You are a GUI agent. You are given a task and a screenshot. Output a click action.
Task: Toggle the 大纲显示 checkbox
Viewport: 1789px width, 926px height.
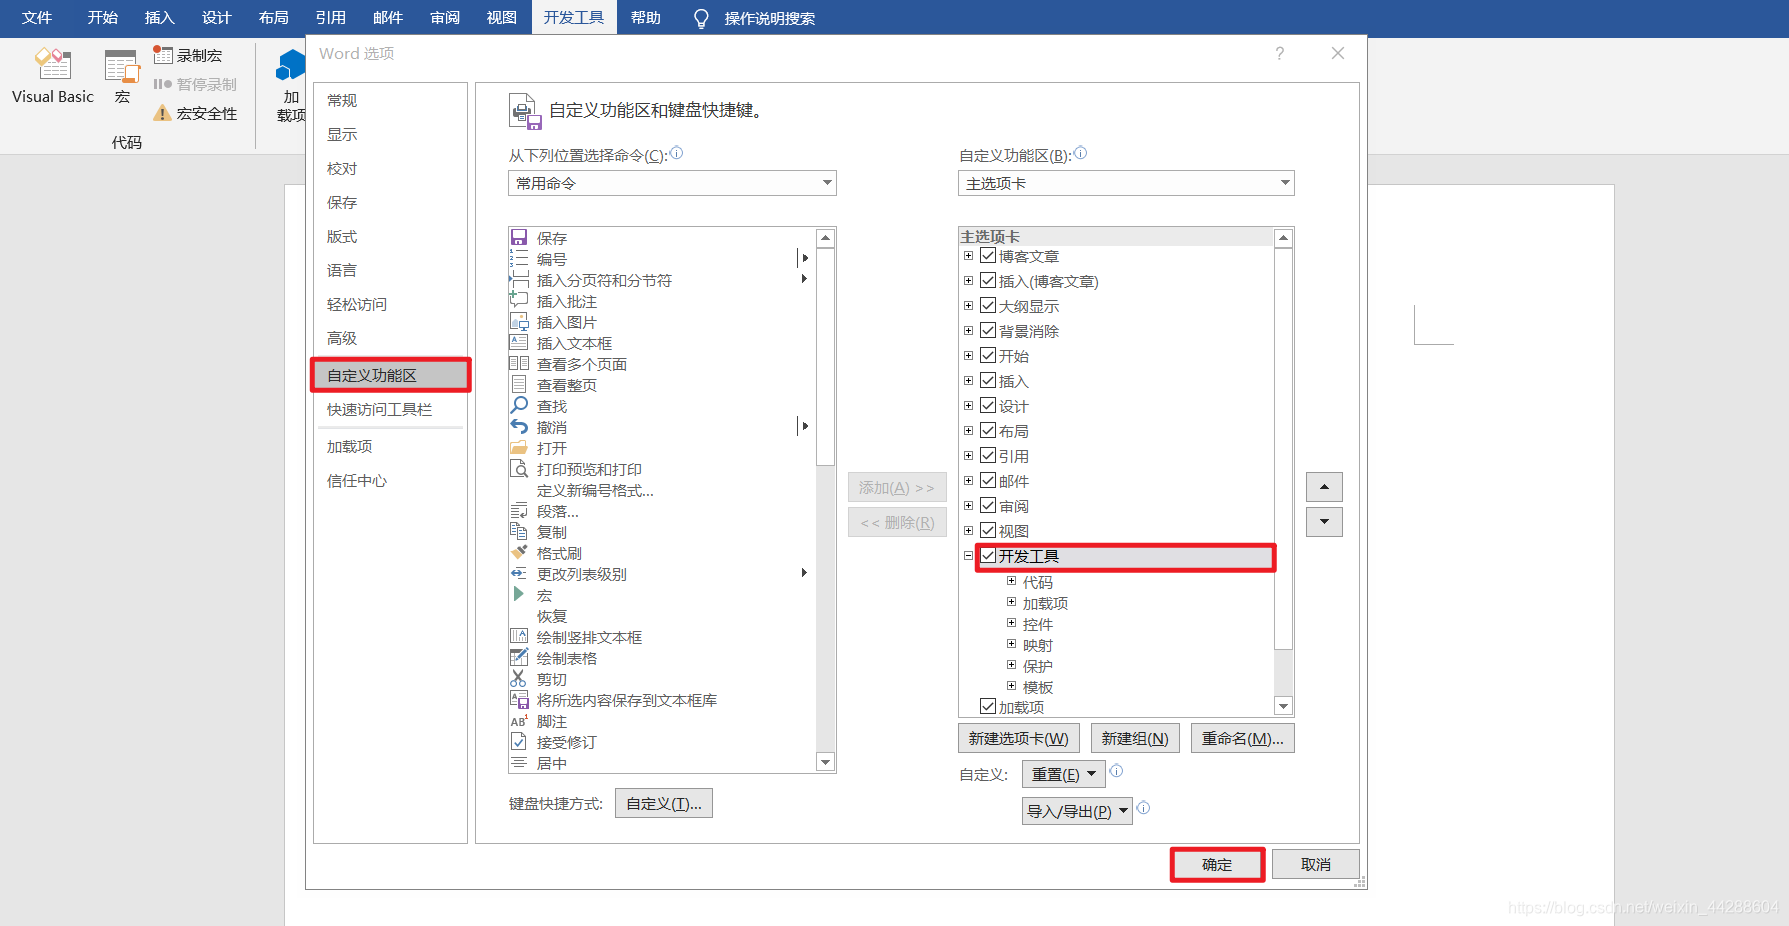pyautogui.click(x=988, y=306)
